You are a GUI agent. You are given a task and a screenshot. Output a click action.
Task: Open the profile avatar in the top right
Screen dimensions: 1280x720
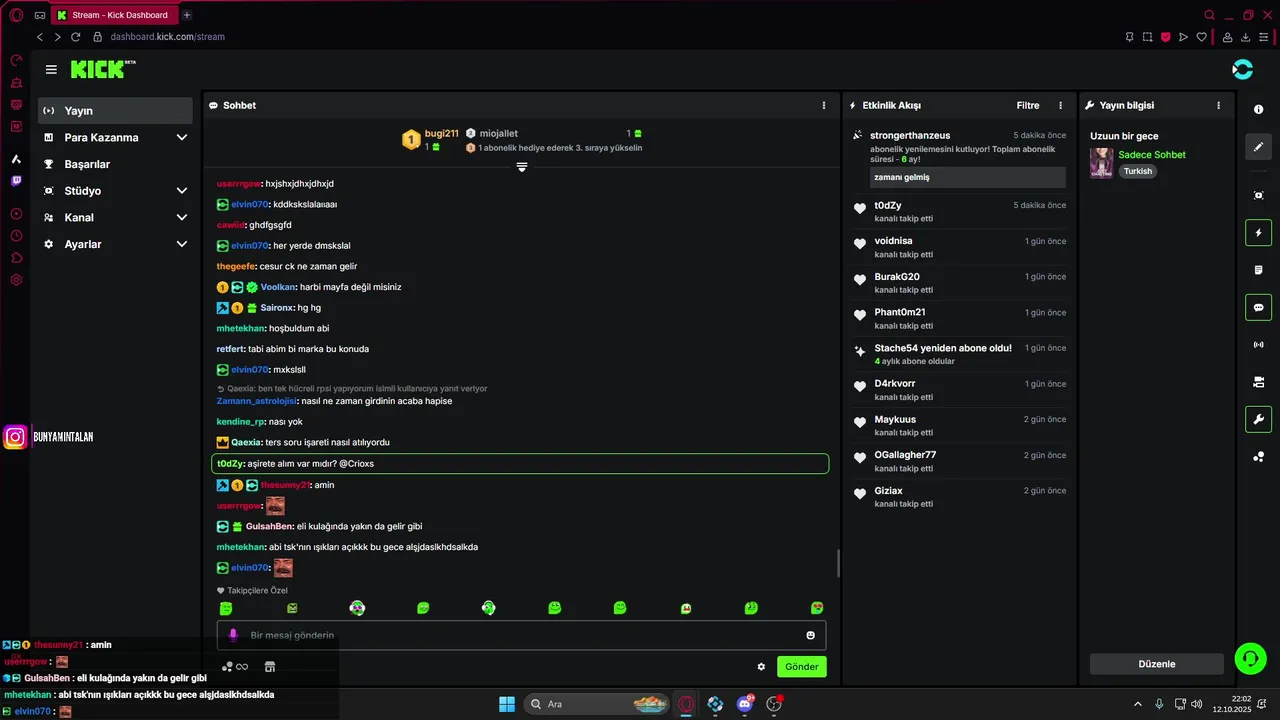pyautogui.click(x=1242, y=69)
